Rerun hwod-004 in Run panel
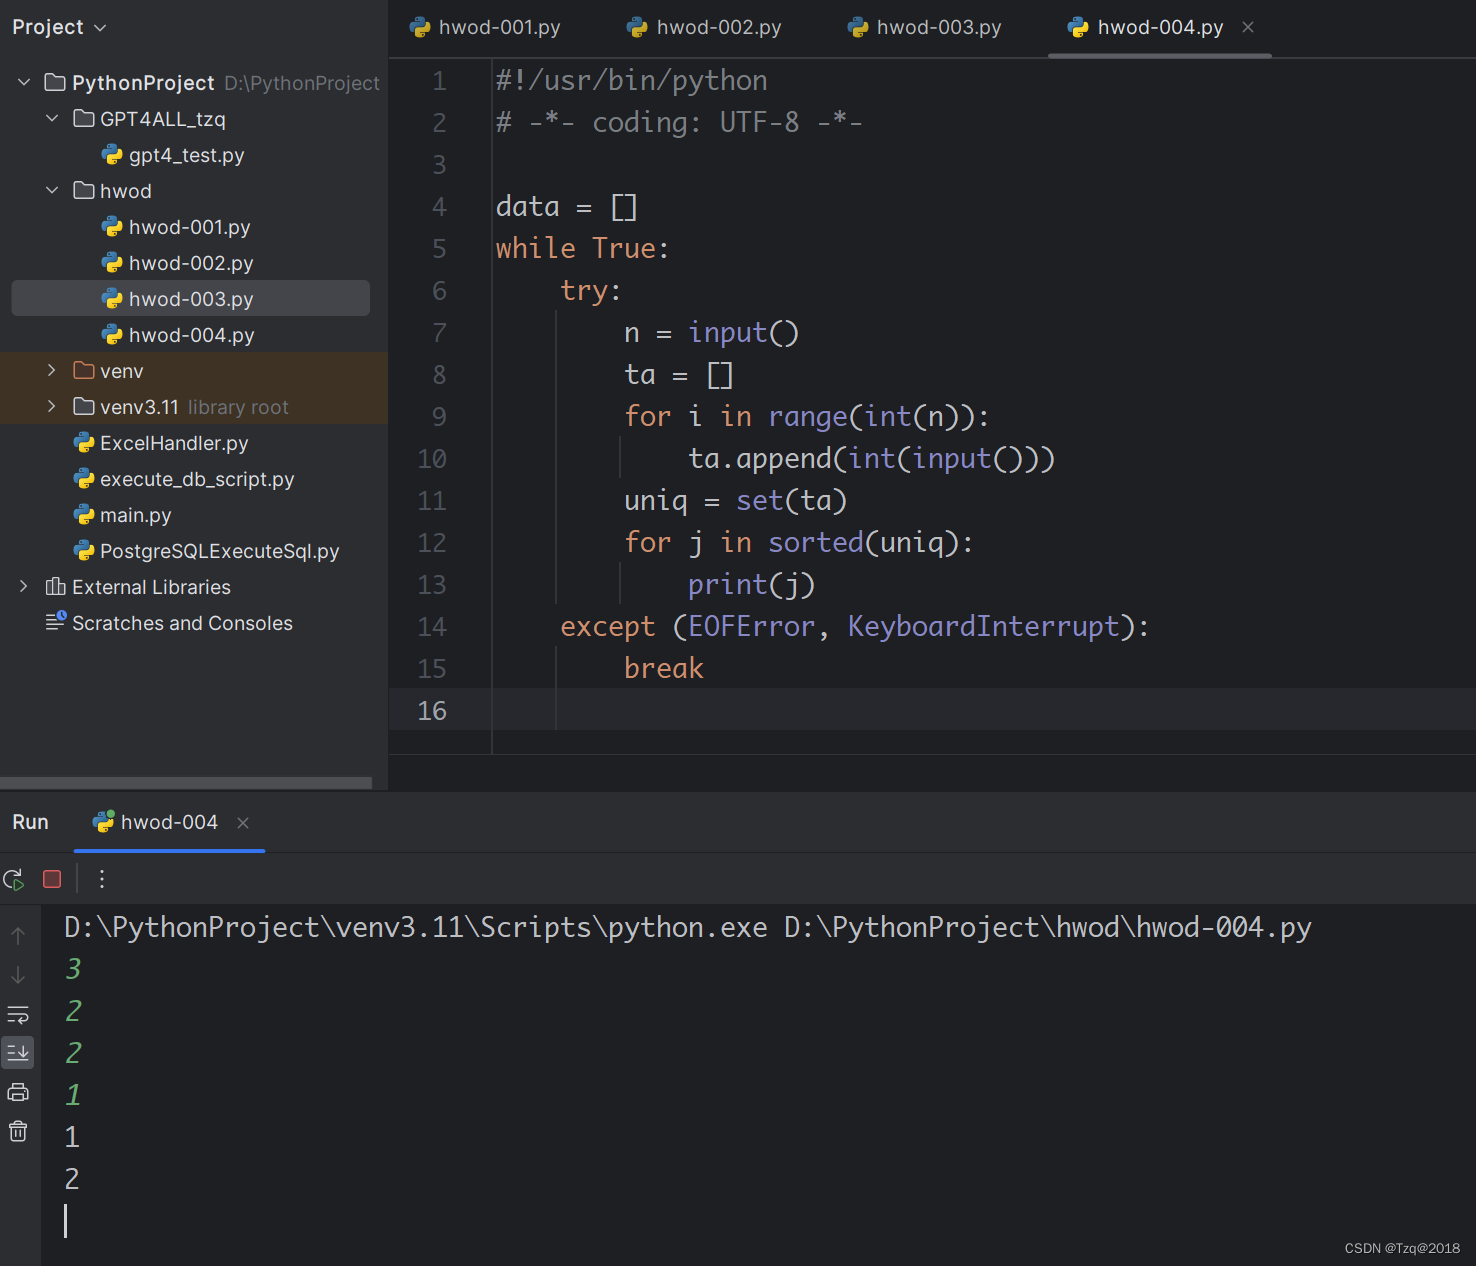Image resolution: width=1476 pixels, height=1266 pixels. 14,879
